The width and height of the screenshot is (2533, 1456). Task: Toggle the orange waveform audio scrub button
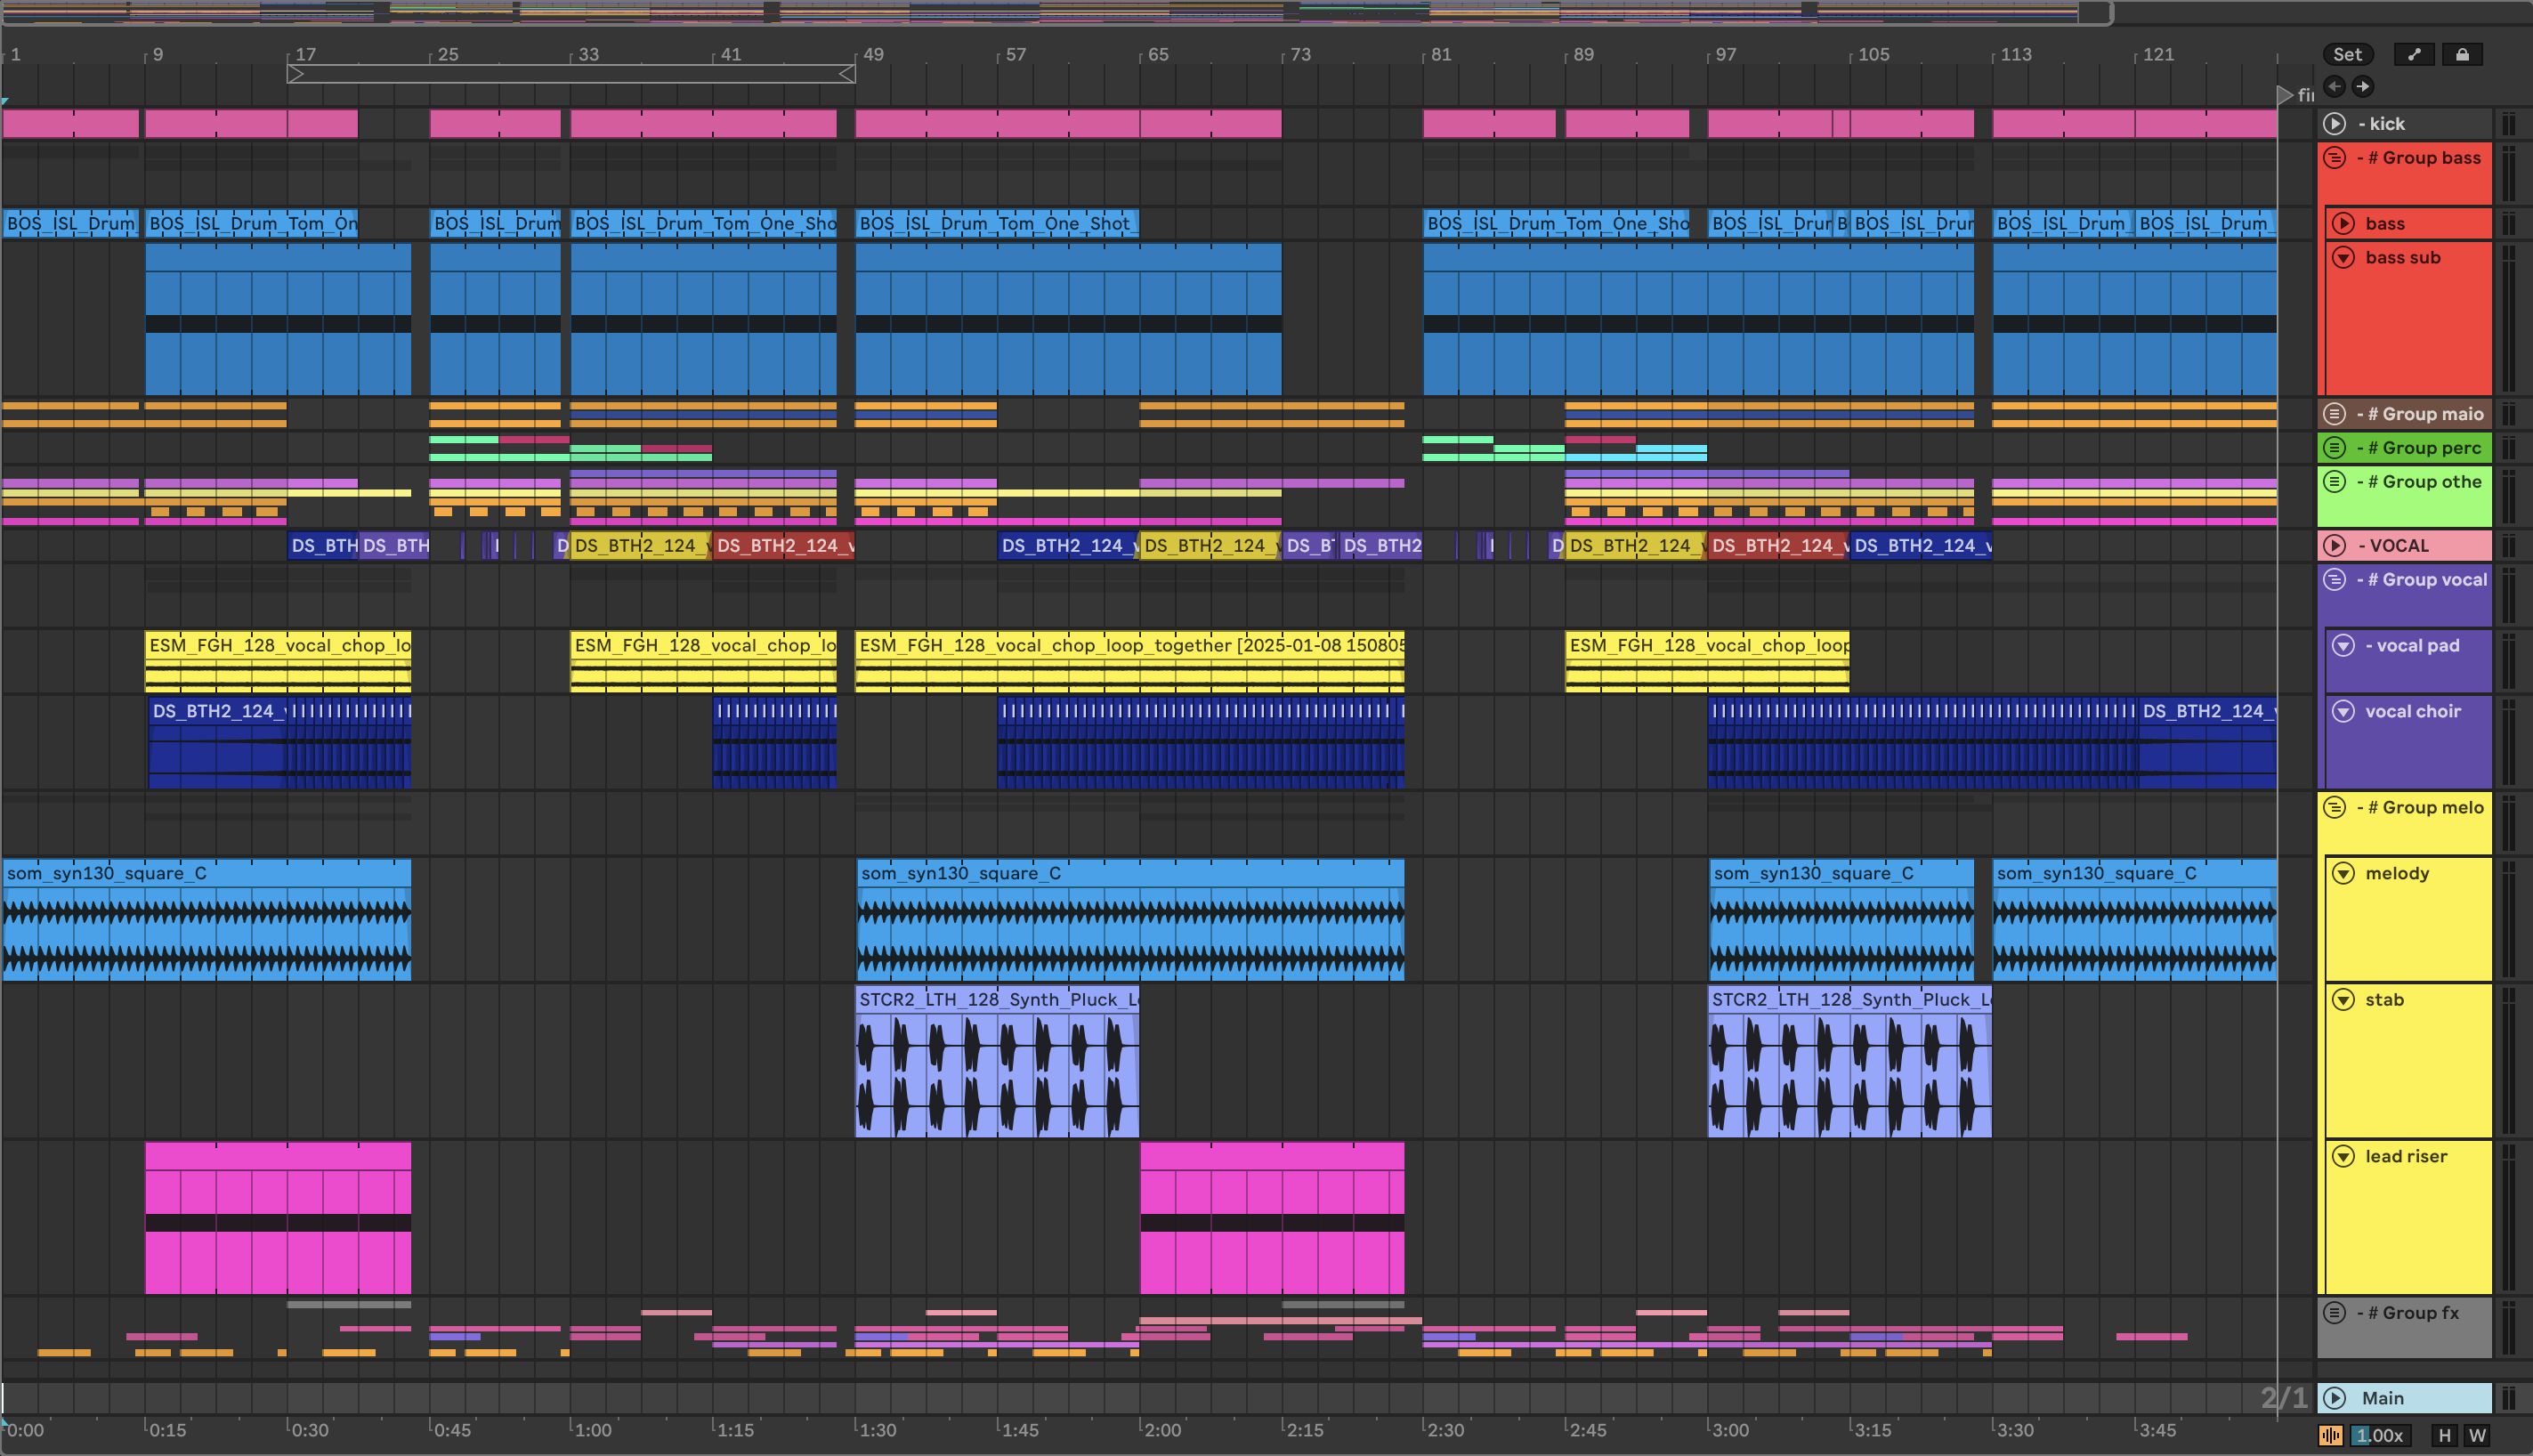coord(2331,1436)
